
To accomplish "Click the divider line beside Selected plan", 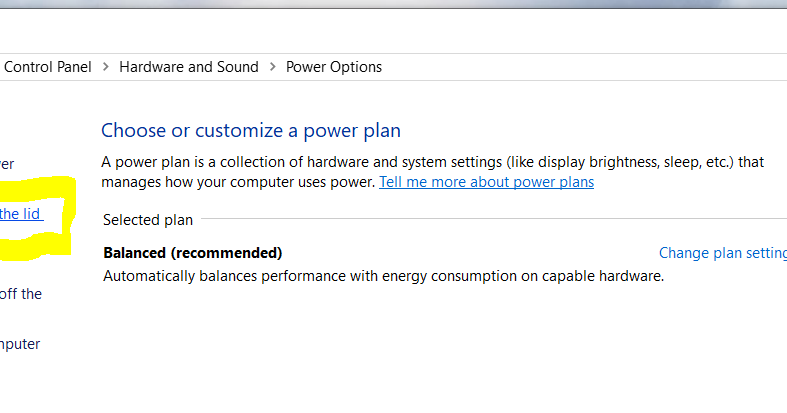I will pyautogui.click(x=494, y=219).
